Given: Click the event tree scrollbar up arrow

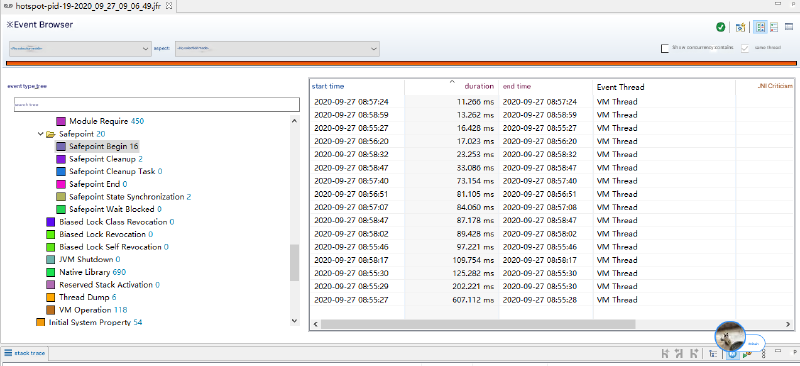Looking at the screenshot, I should [294, 121].
